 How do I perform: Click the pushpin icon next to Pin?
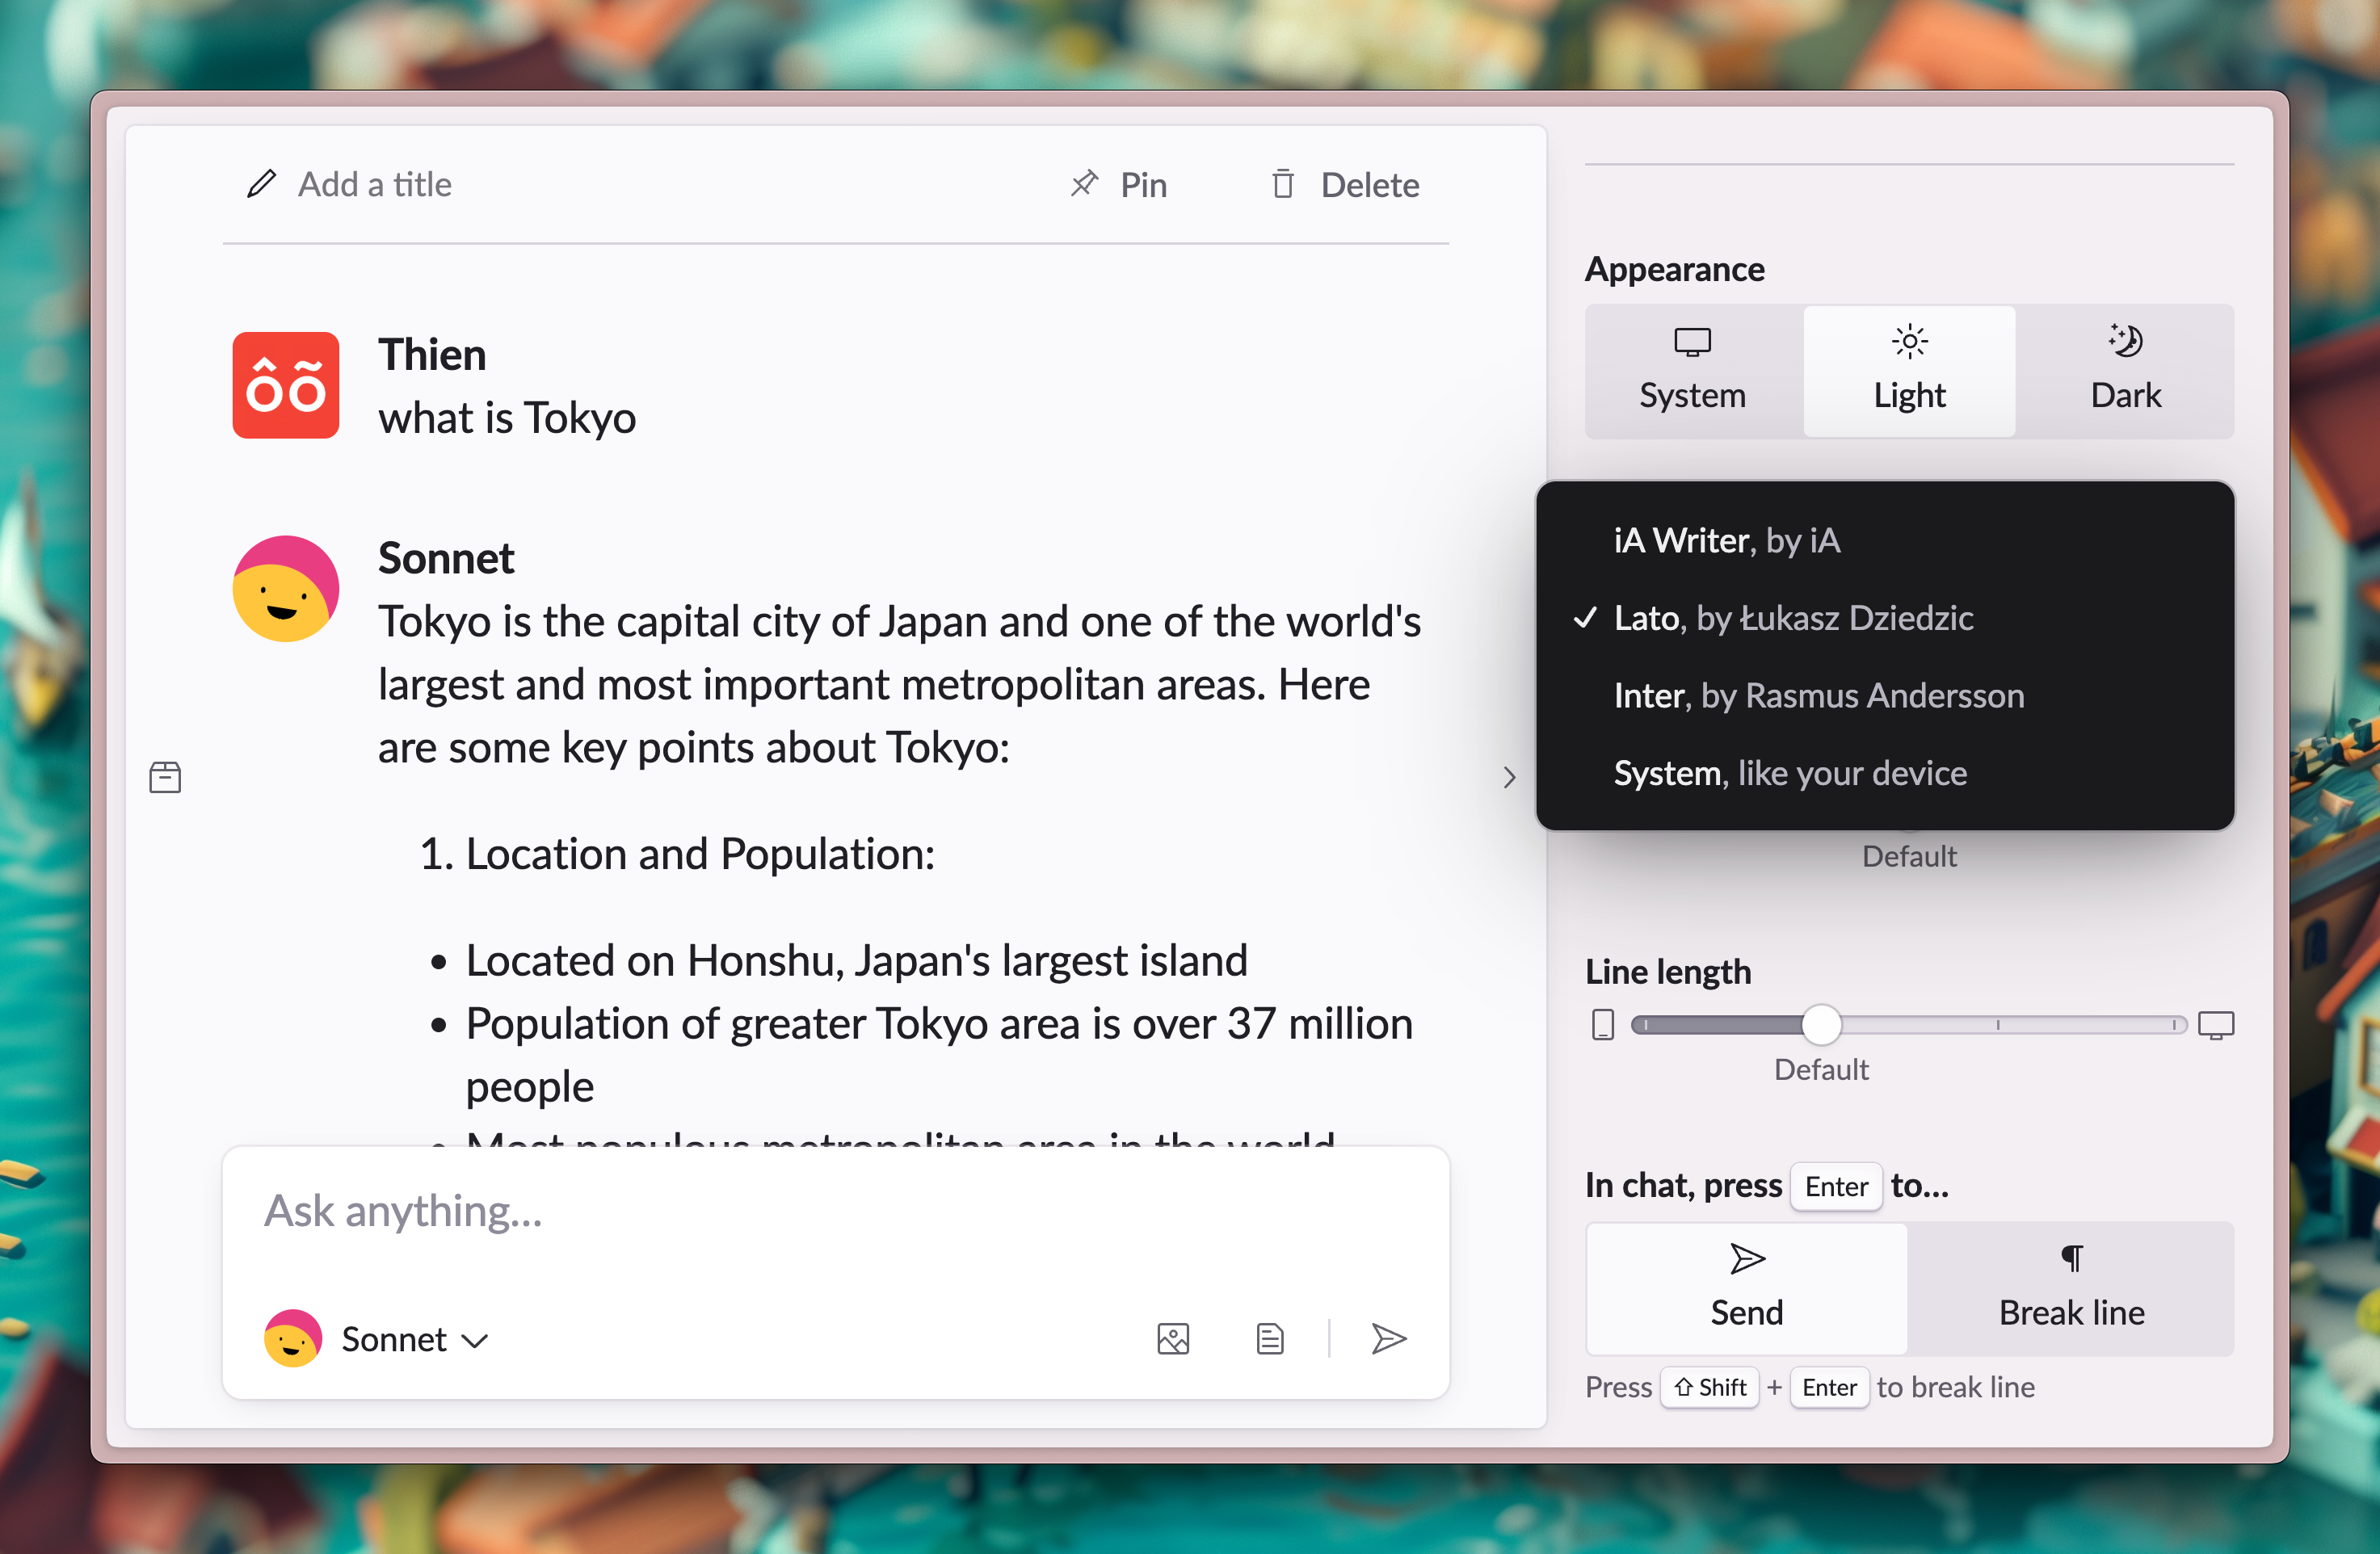click(1084, 184)
